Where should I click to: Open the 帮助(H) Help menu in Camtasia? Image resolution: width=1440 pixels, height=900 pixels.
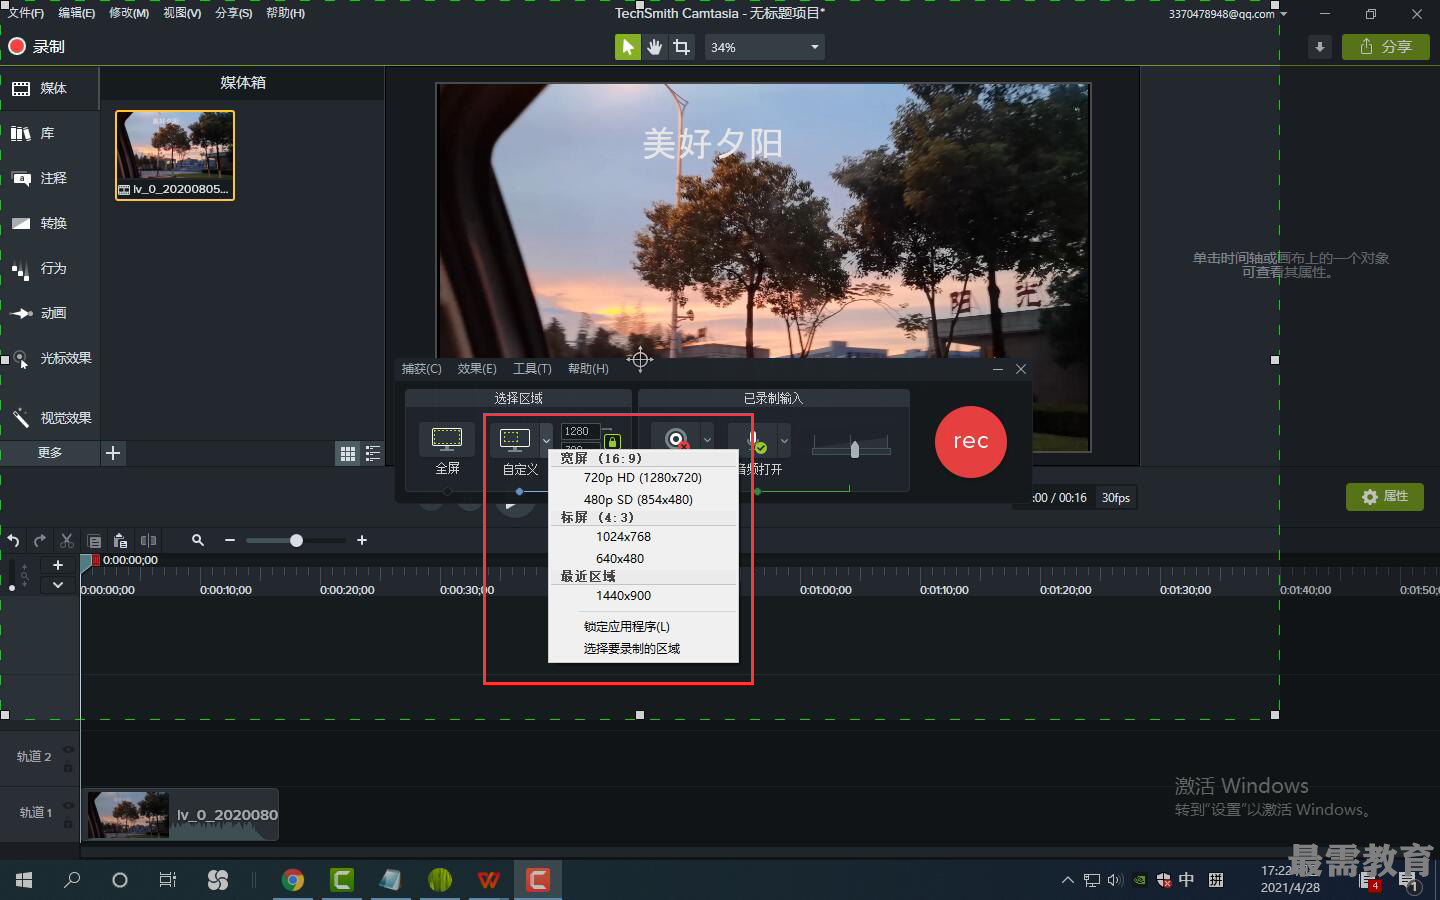(x=286, y=13)
